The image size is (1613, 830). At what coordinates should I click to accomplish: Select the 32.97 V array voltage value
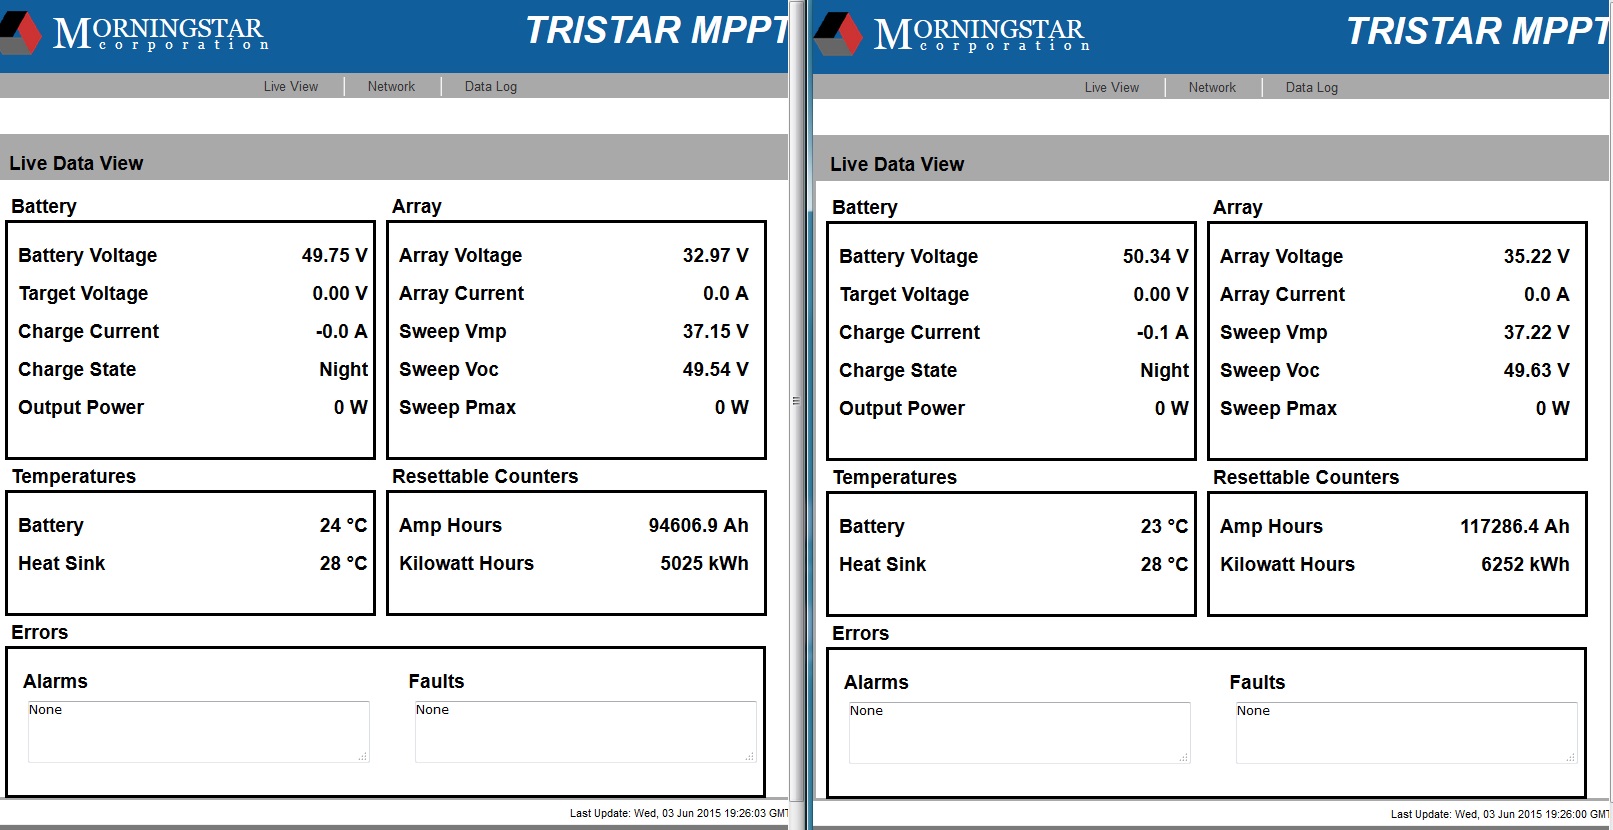click(x=716, y=255)
